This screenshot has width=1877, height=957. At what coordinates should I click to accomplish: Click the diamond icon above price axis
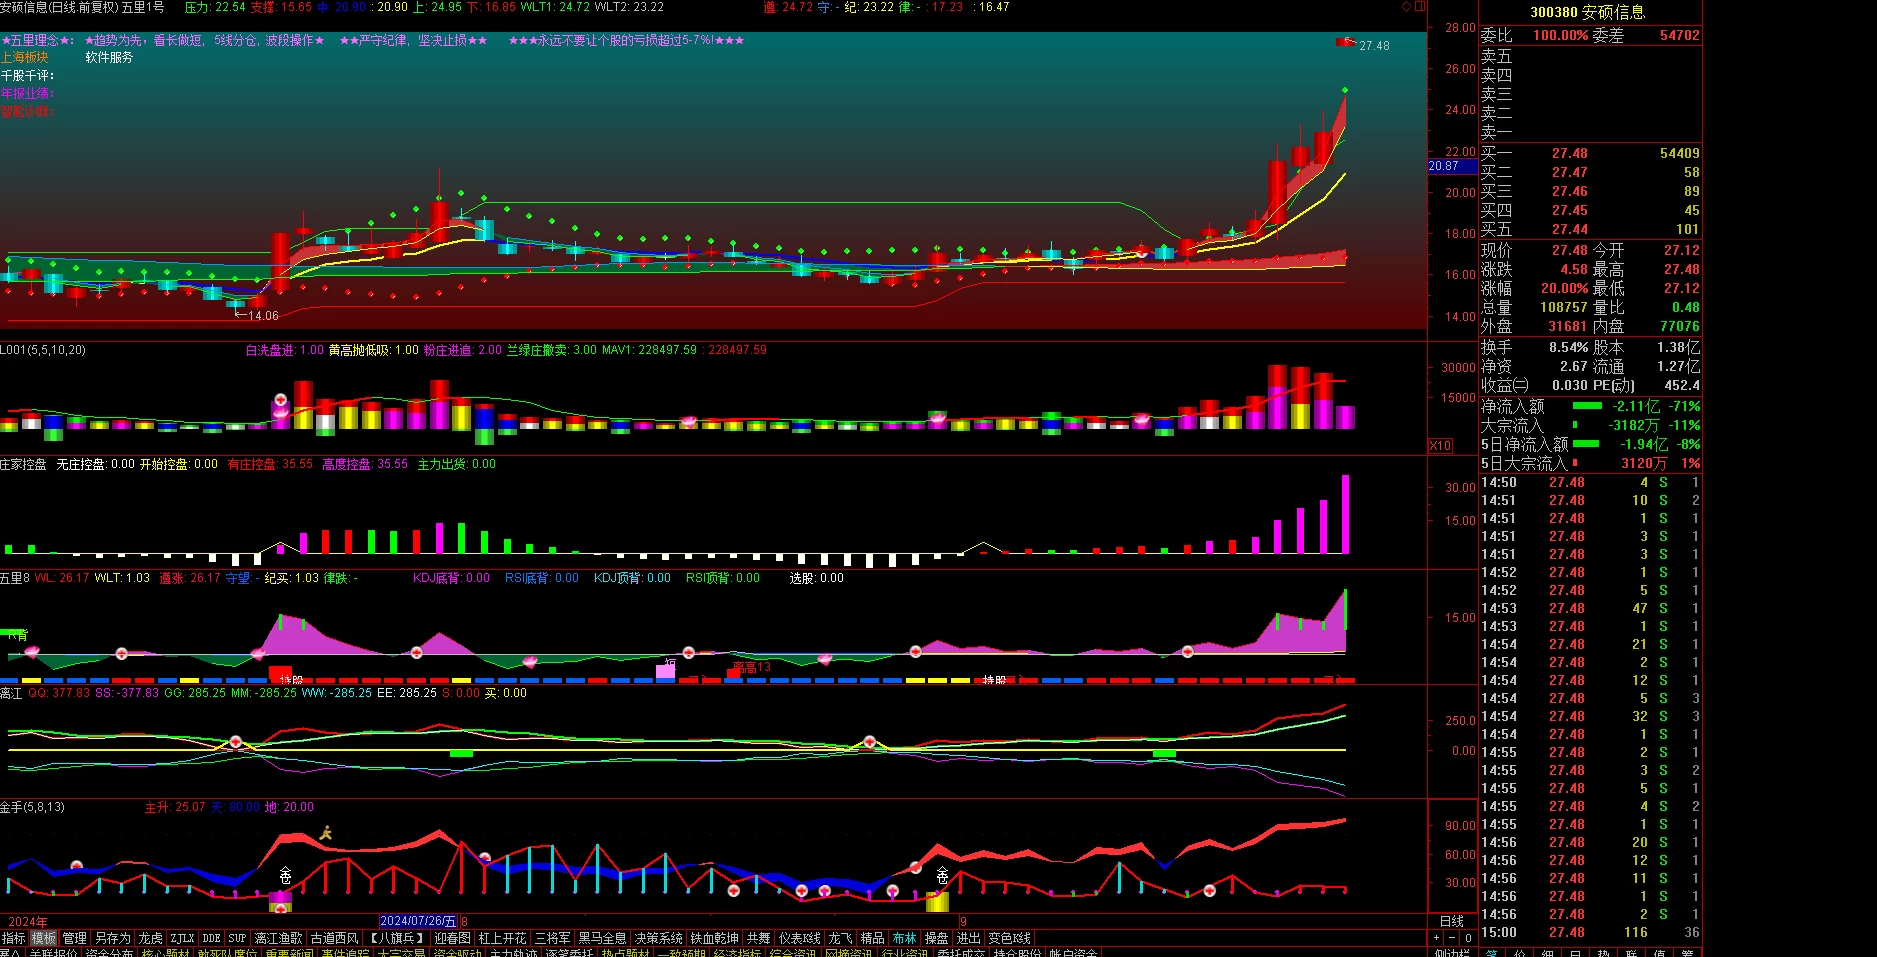click(x=1406, y=6)
